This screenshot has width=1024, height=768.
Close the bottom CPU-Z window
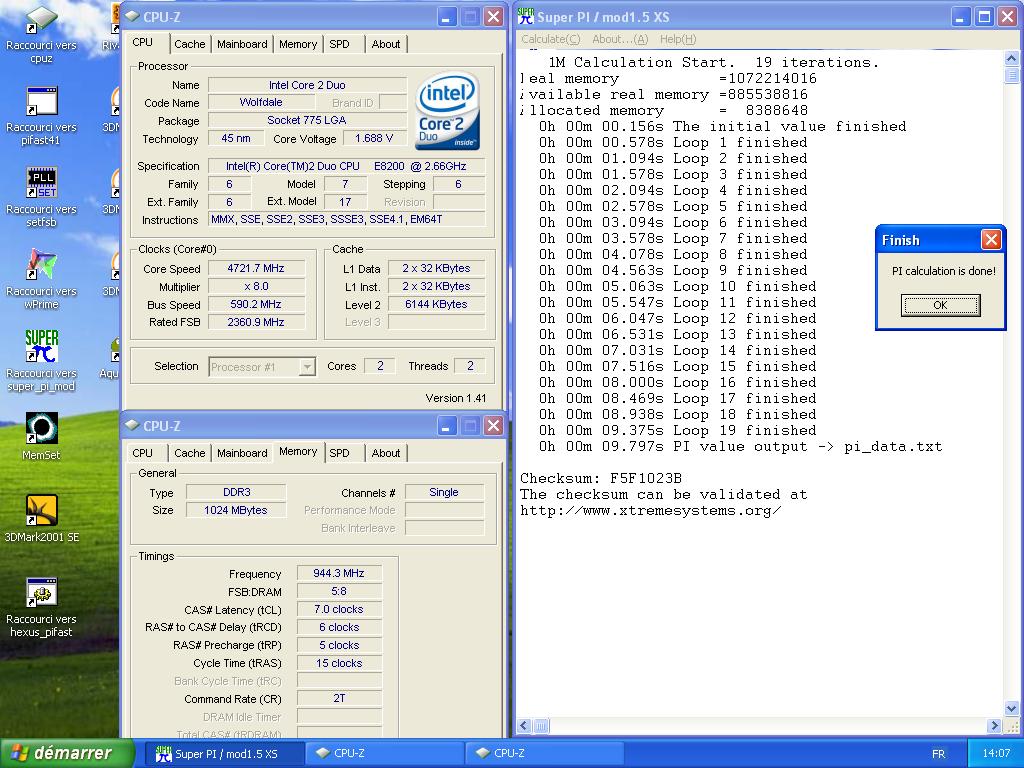click(494, 426)
